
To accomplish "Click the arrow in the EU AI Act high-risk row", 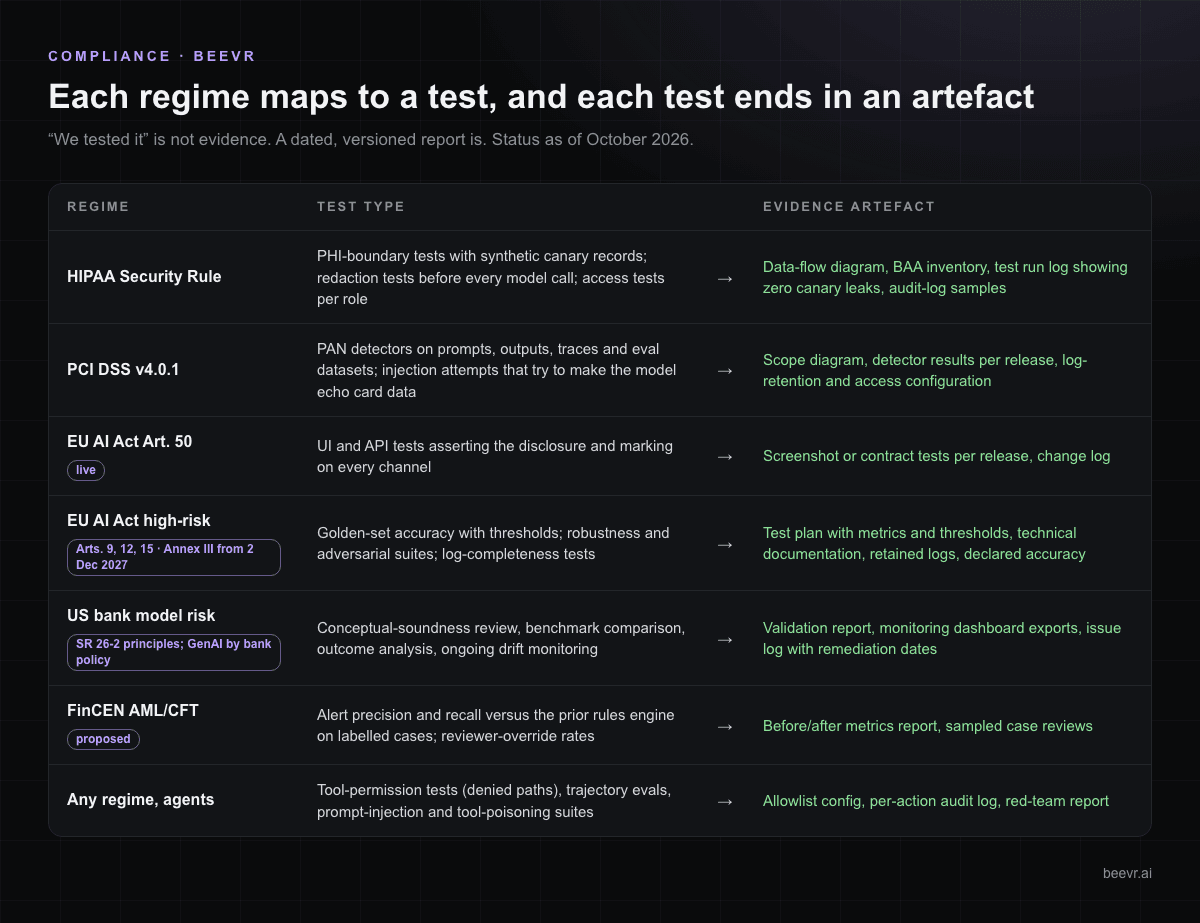I will (x=726, y=544).
